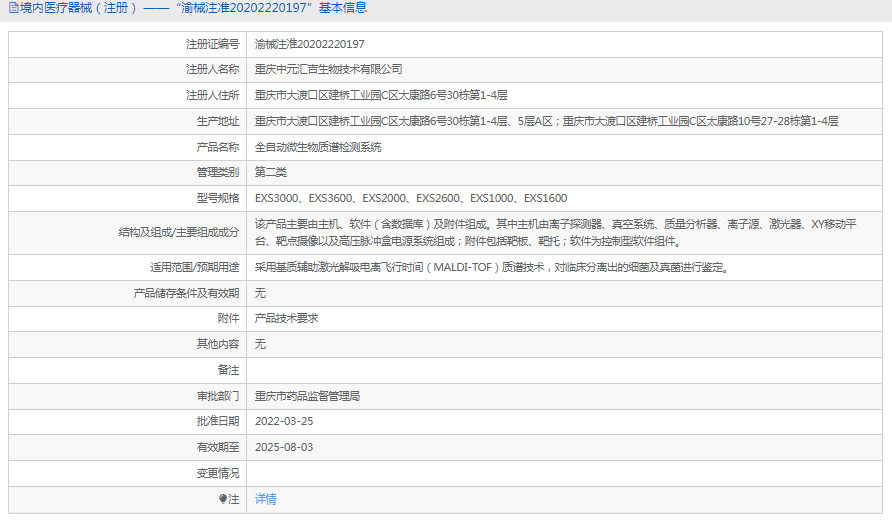Image resolution: width=892 pixels, height=522 pixels.
Task: Click the 产品名称 label
Action: coord(218,147)
